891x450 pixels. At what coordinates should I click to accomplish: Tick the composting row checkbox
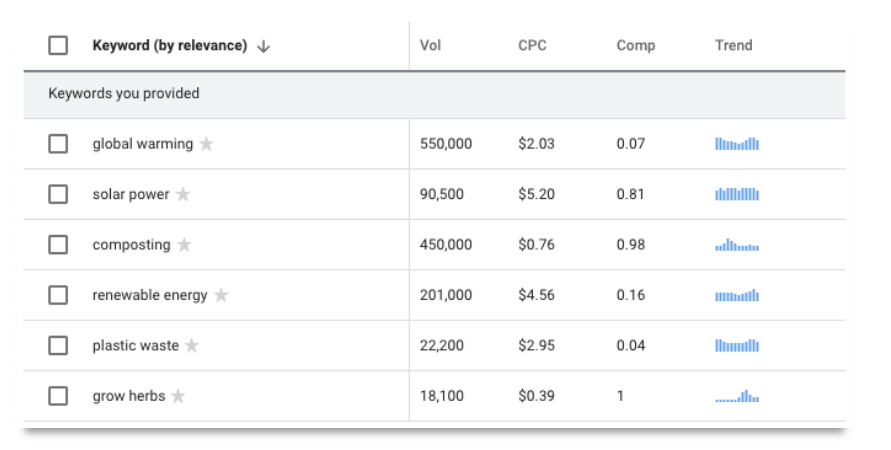pyautogui.click(x=58, y=245)
